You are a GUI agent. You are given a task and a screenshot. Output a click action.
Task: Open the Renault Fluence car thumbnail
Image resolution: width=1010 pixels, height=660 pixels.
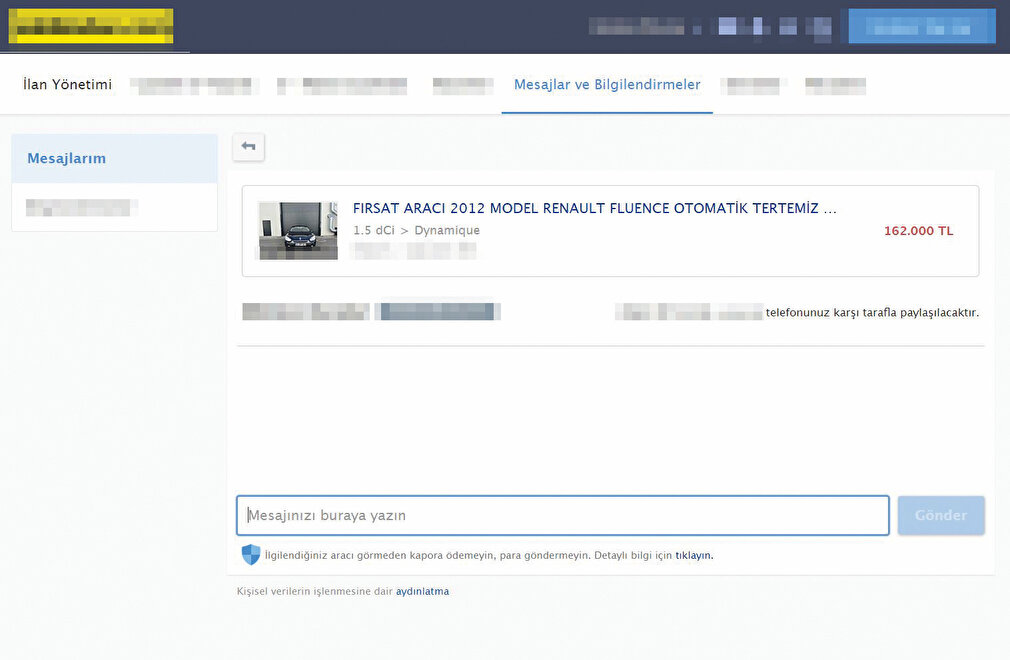pos(297,230)
